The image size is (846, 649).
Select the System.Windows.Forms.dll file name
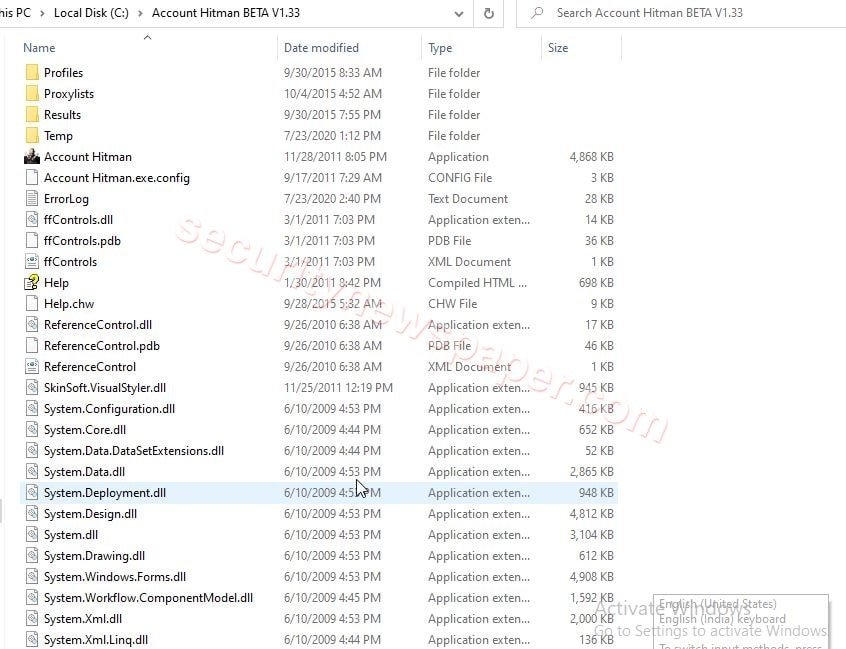click(x=115, y=577)
